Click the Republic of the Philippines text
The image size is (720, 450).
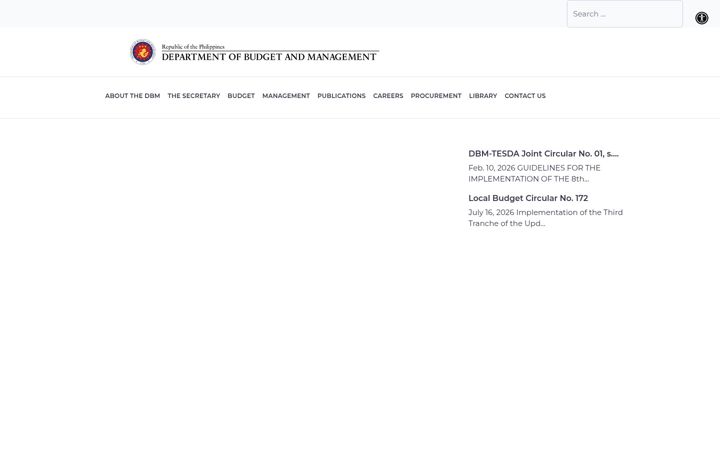point(193,46)
